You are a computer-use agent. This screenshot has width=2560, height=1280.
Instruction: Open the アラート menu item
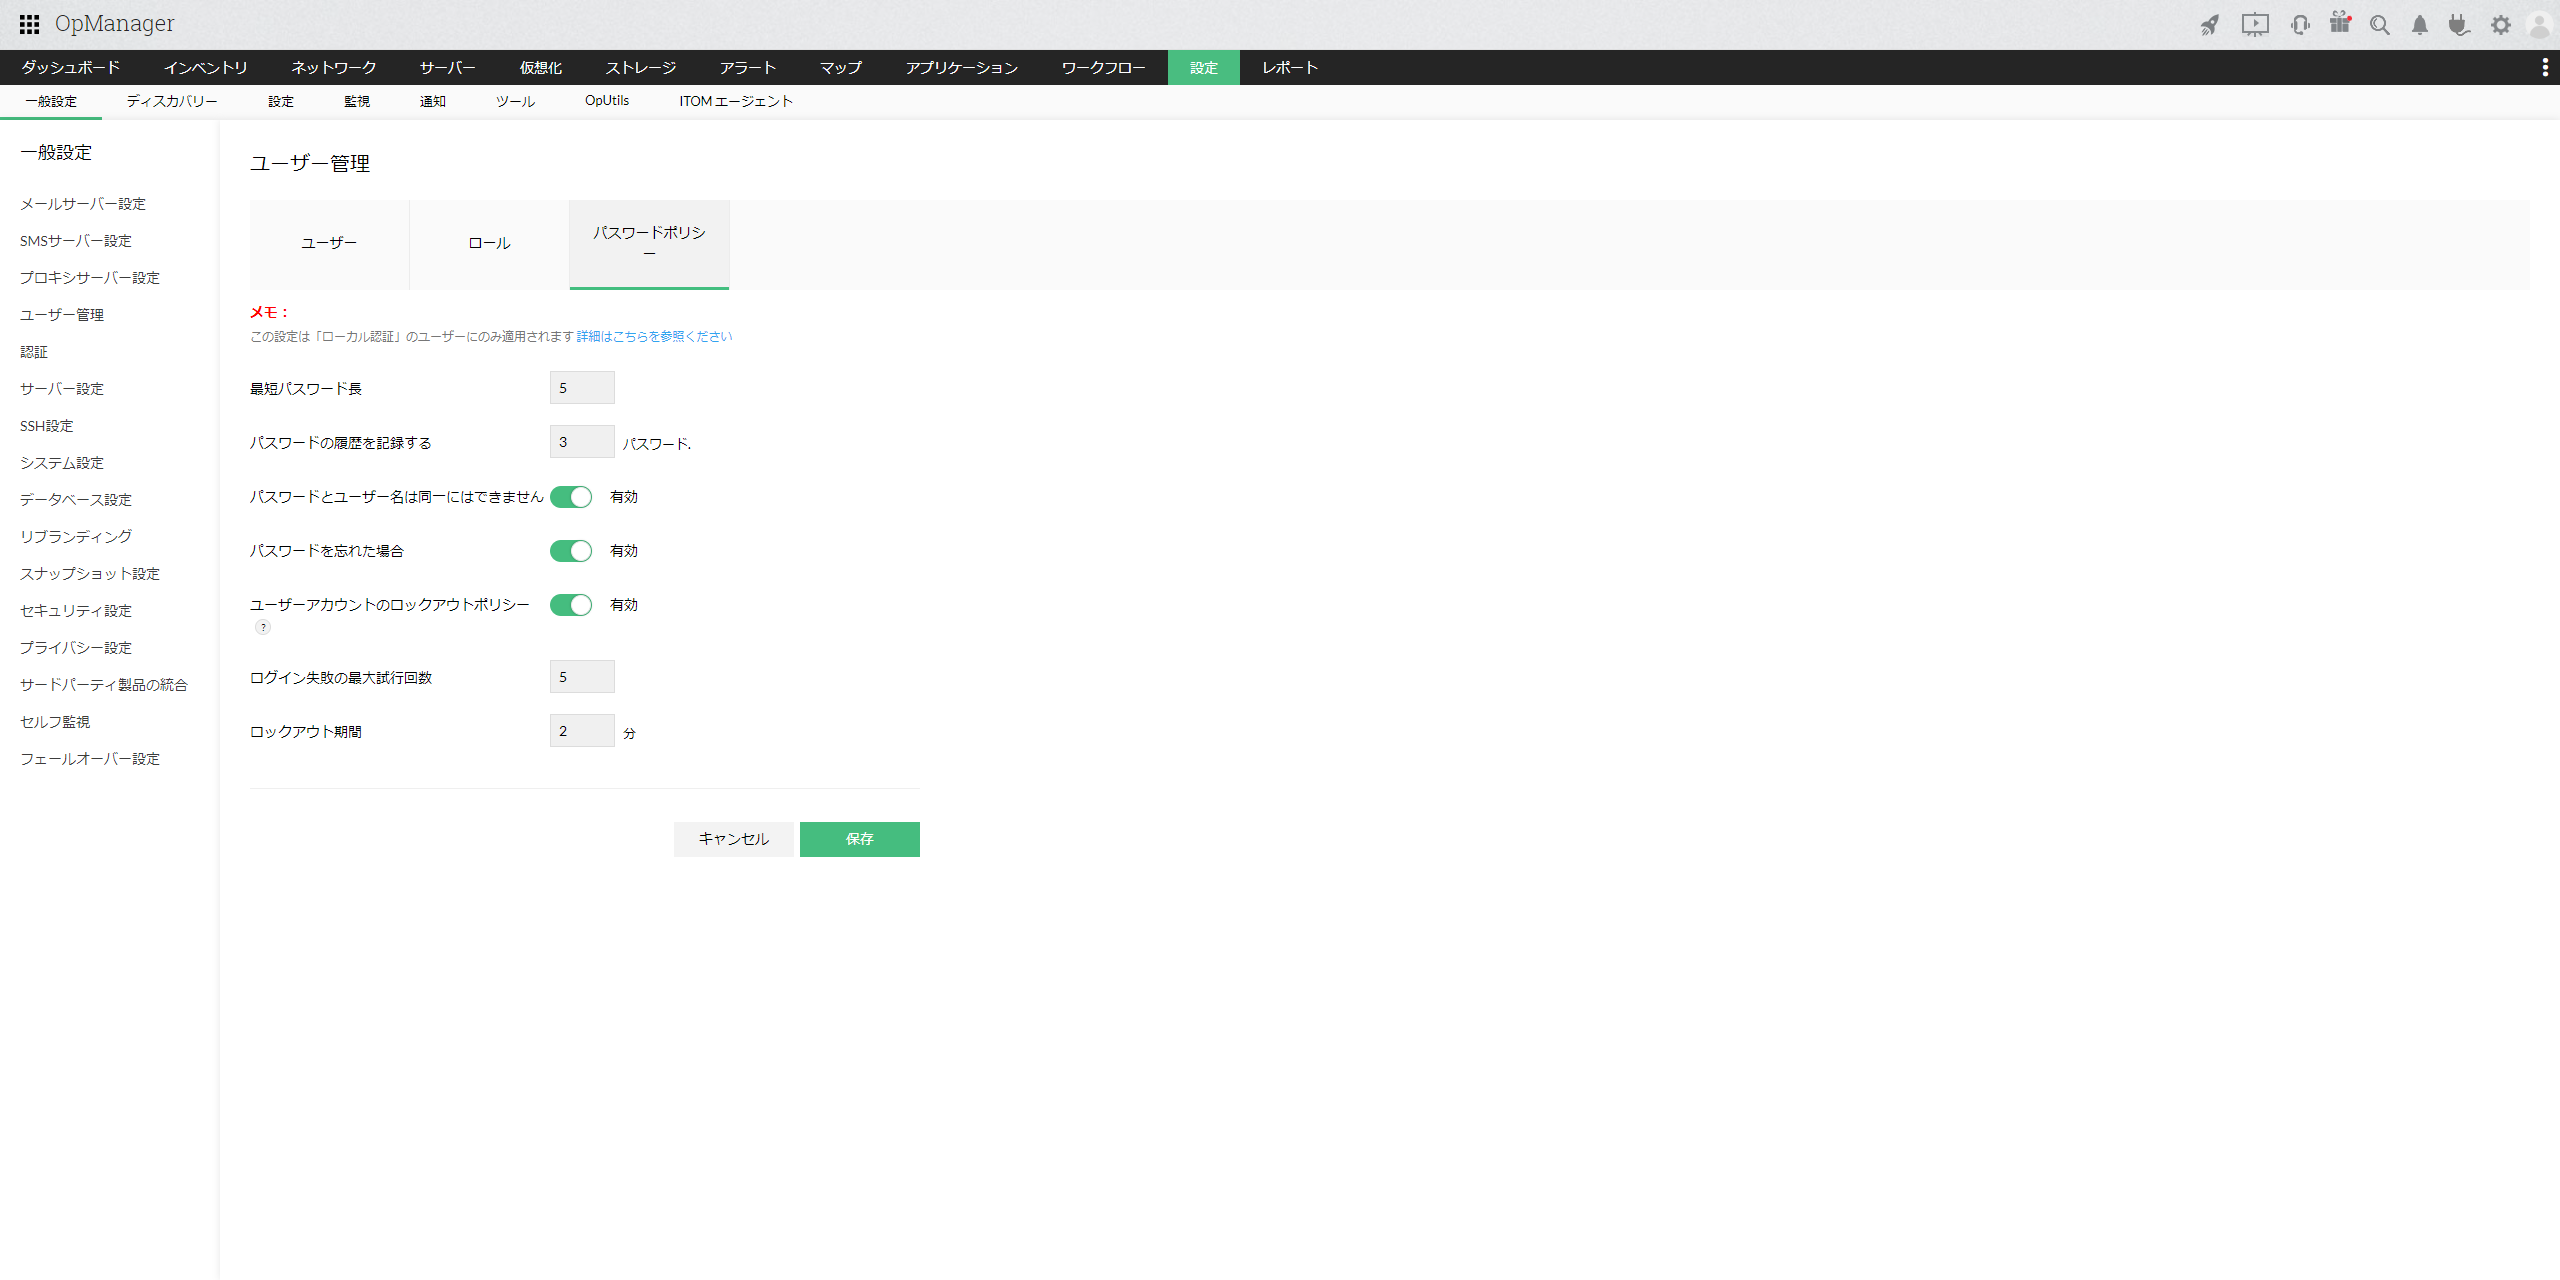[x=747, y=67]
